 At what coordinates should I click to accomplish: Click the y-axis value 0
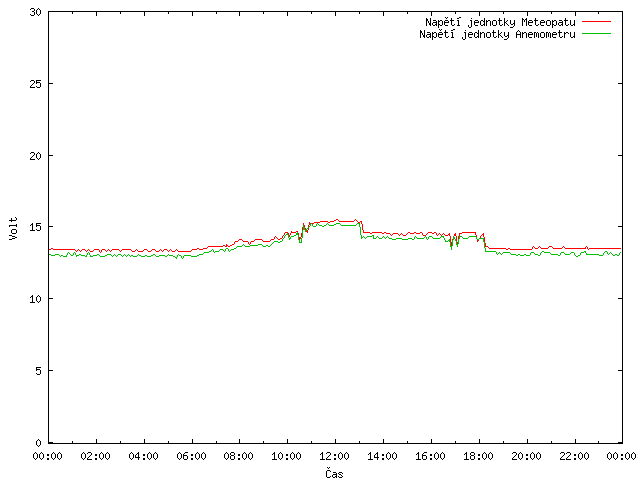click(x=38, y=443)
